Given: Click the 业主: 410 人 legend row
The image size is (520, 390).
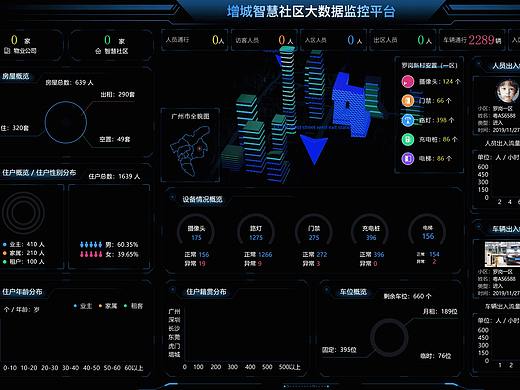Looking at the screenshot, I should click(x=24, y=244).
